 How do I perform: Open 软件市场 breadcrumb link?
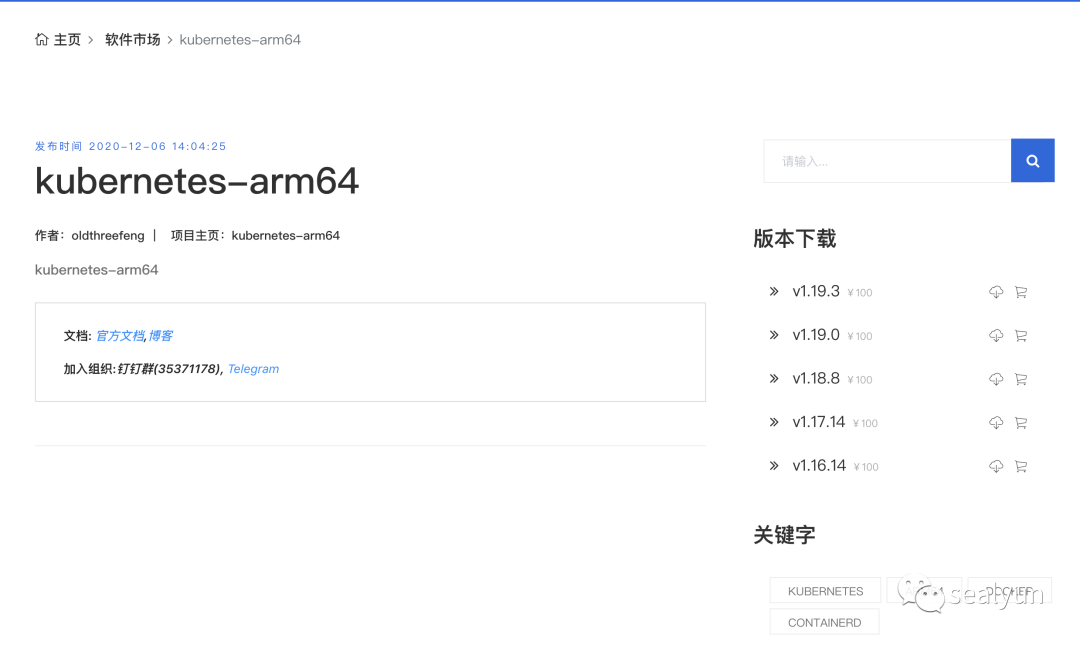coord(132,40)
